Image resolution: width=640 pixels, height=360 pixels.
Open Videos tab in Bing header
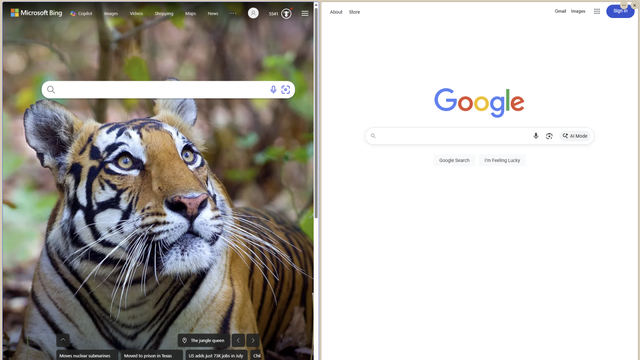click(136, 13)
